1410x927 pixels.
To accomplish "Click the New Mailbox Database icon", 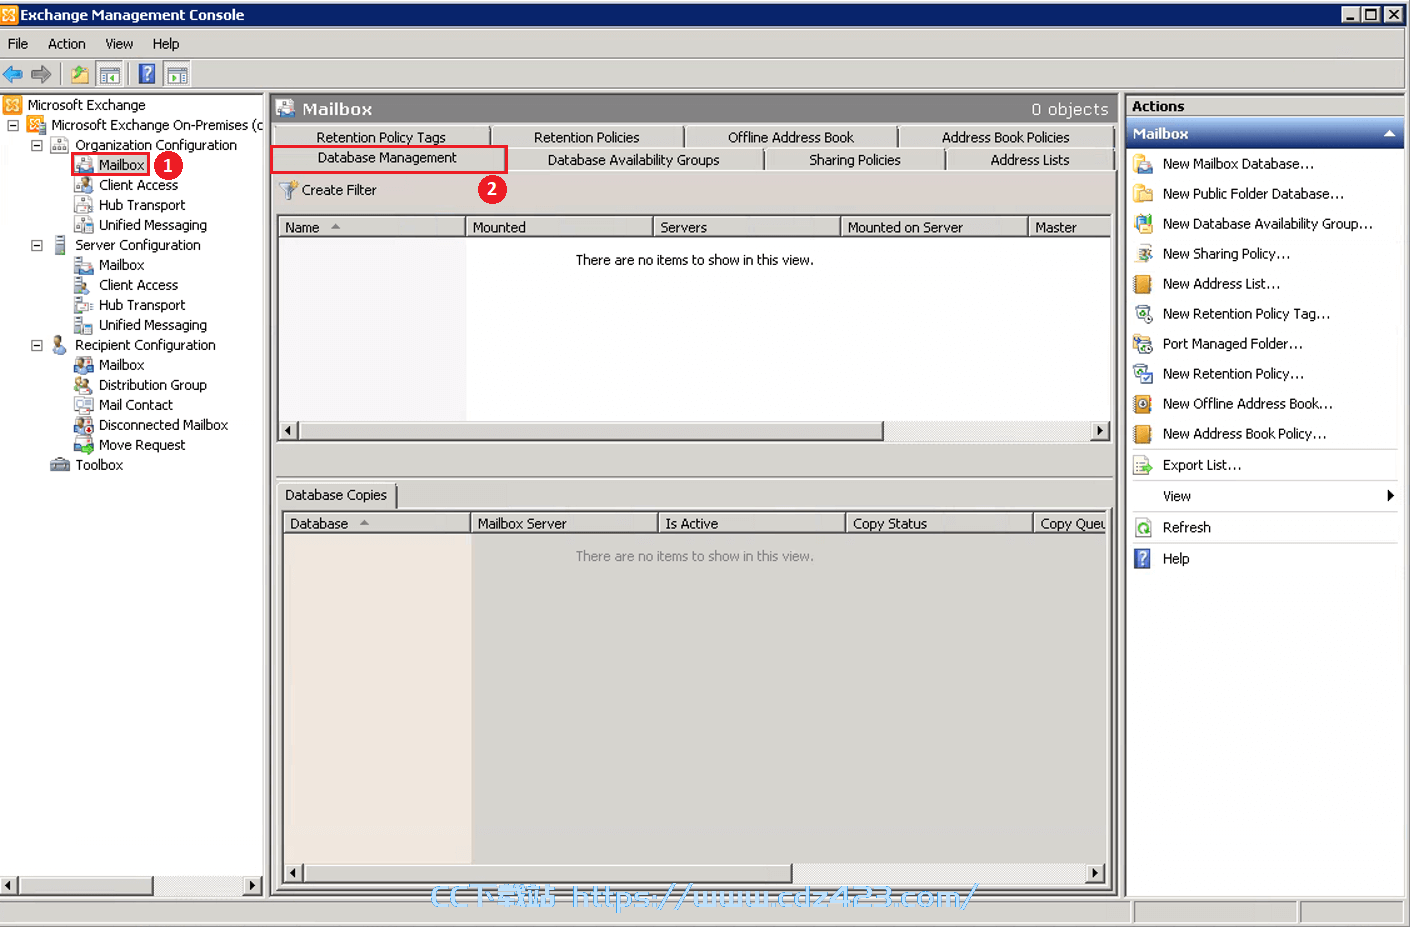I will tap(1143, 164).
